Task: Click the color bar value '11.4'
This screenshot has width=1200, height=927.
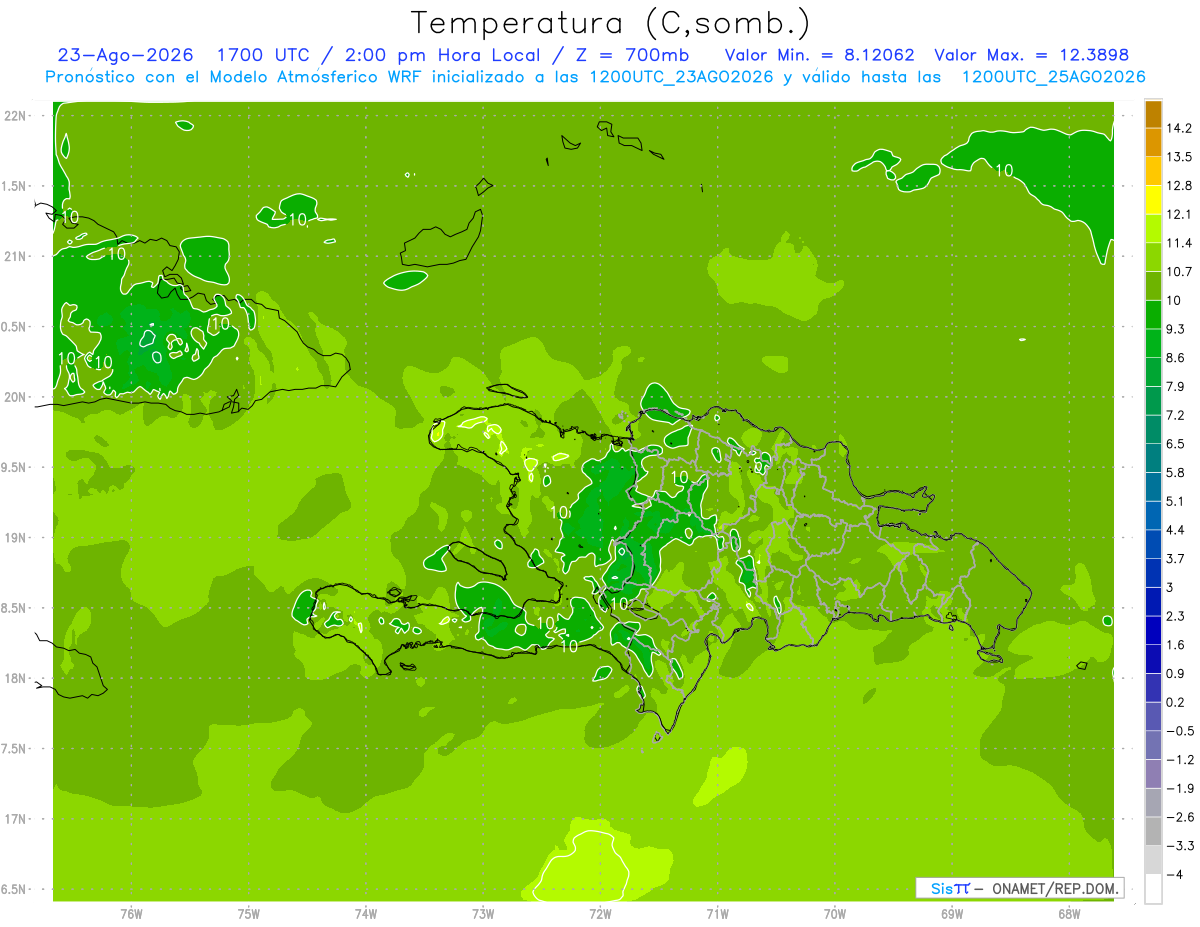Action: [1180, 243]
